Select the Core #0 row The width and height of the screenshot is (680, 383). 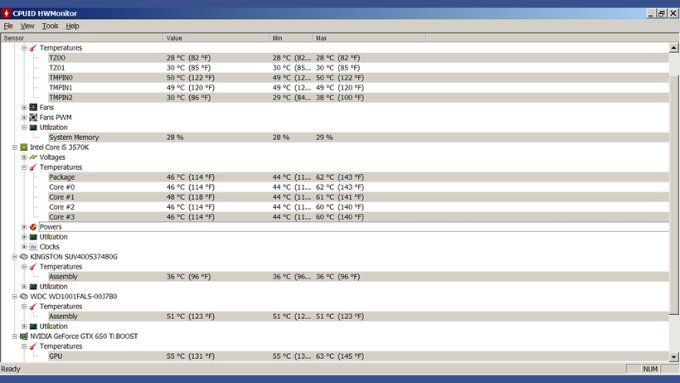pos(358,187)
